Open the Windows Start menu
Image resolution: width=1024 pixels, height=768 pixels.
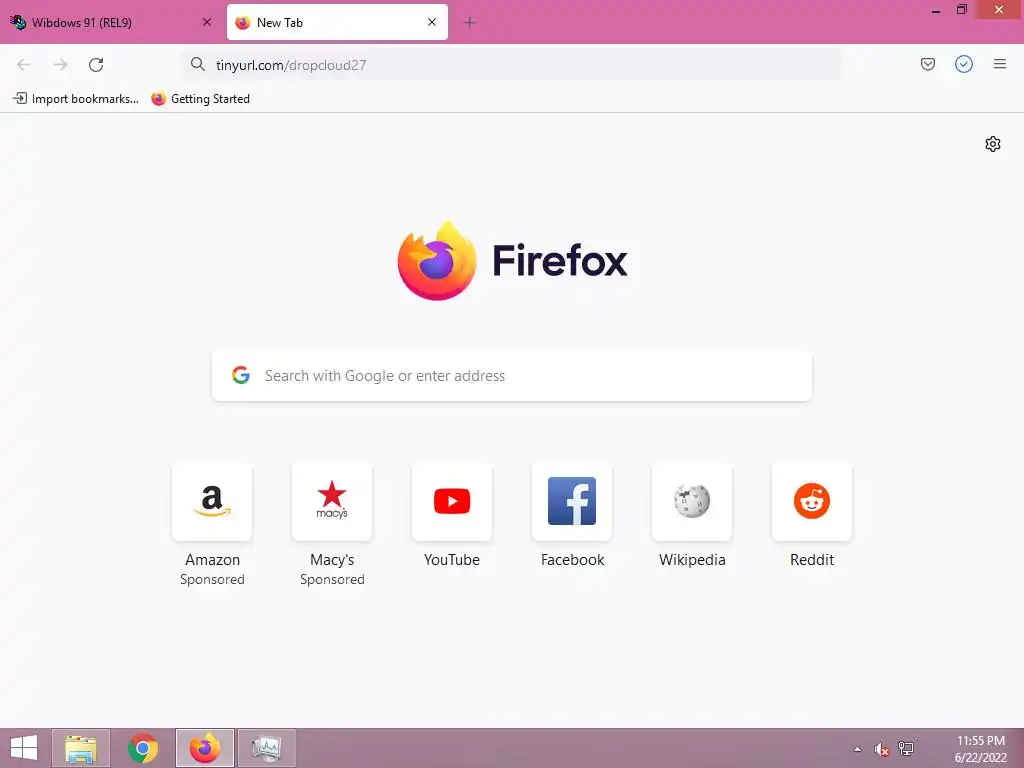(24, 748)
